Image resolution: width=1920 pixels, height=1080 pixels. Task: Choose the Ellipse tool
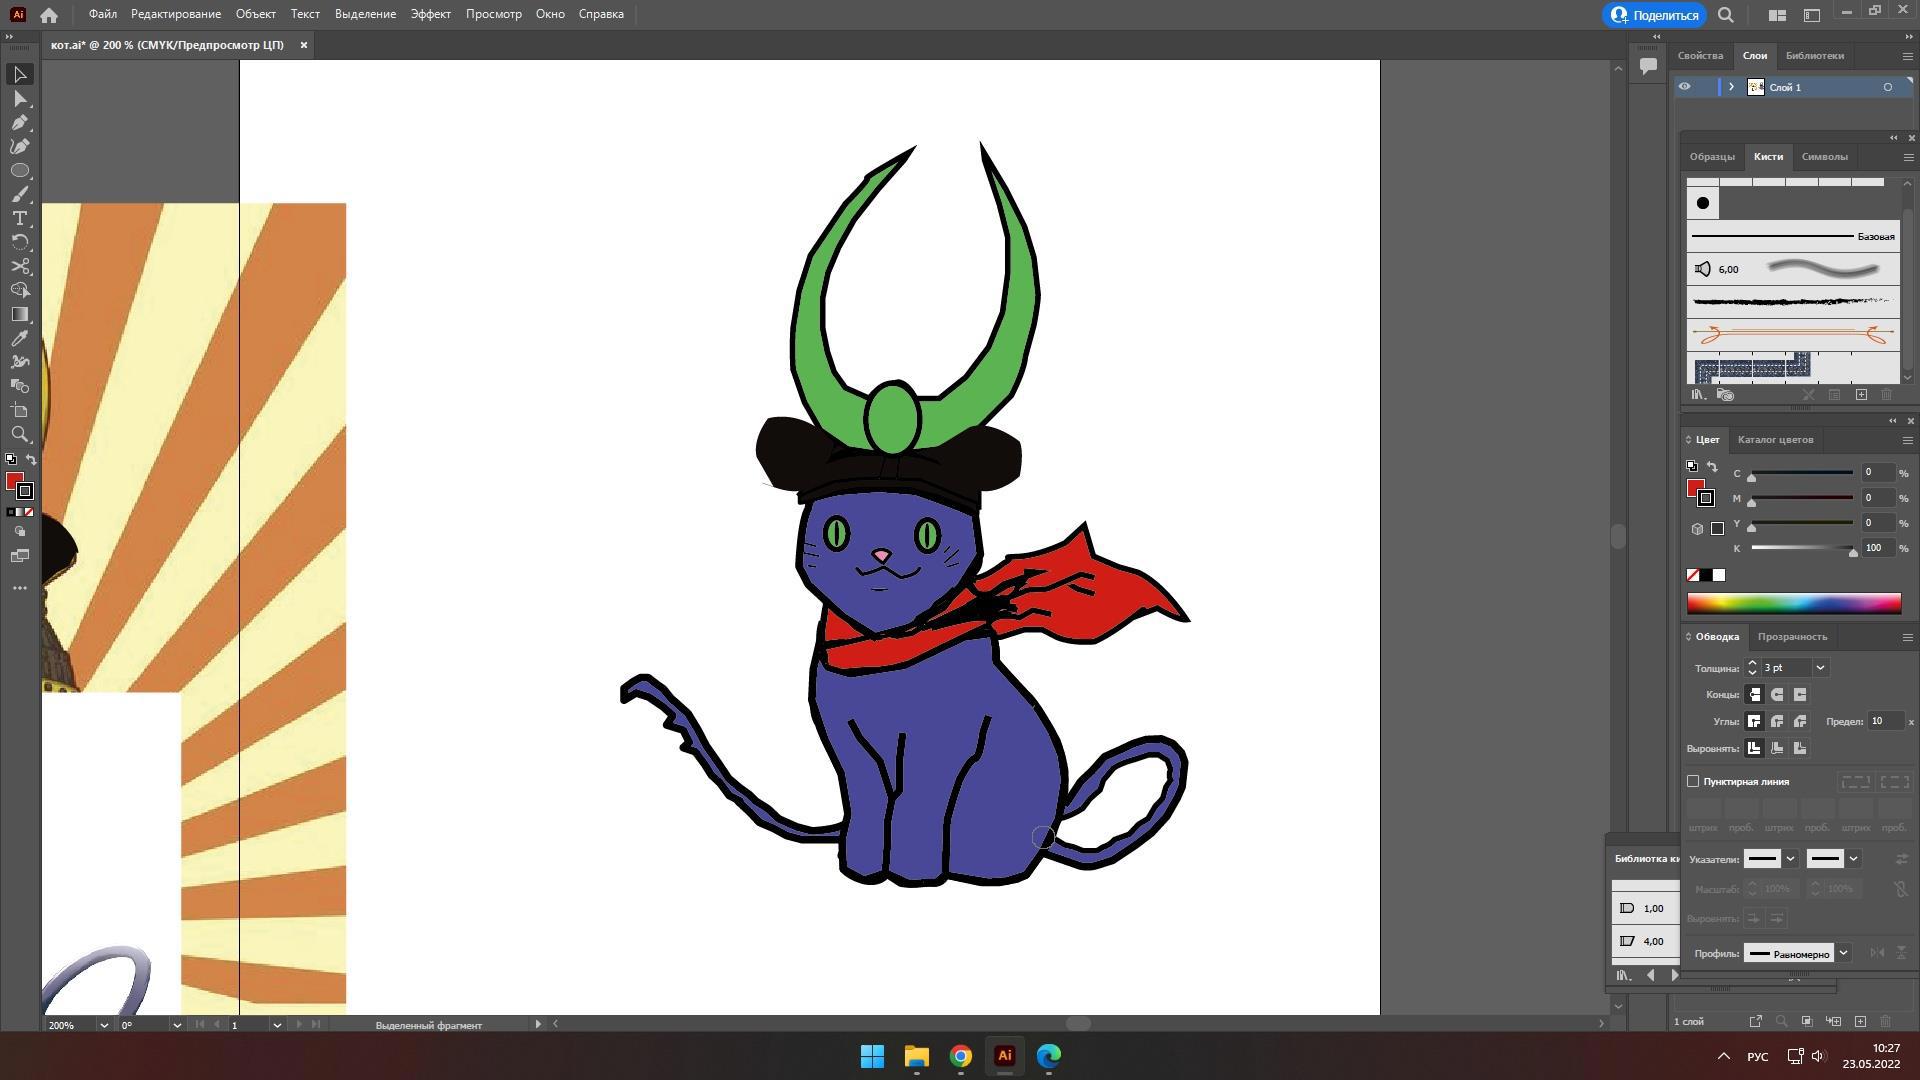(19, 171)
